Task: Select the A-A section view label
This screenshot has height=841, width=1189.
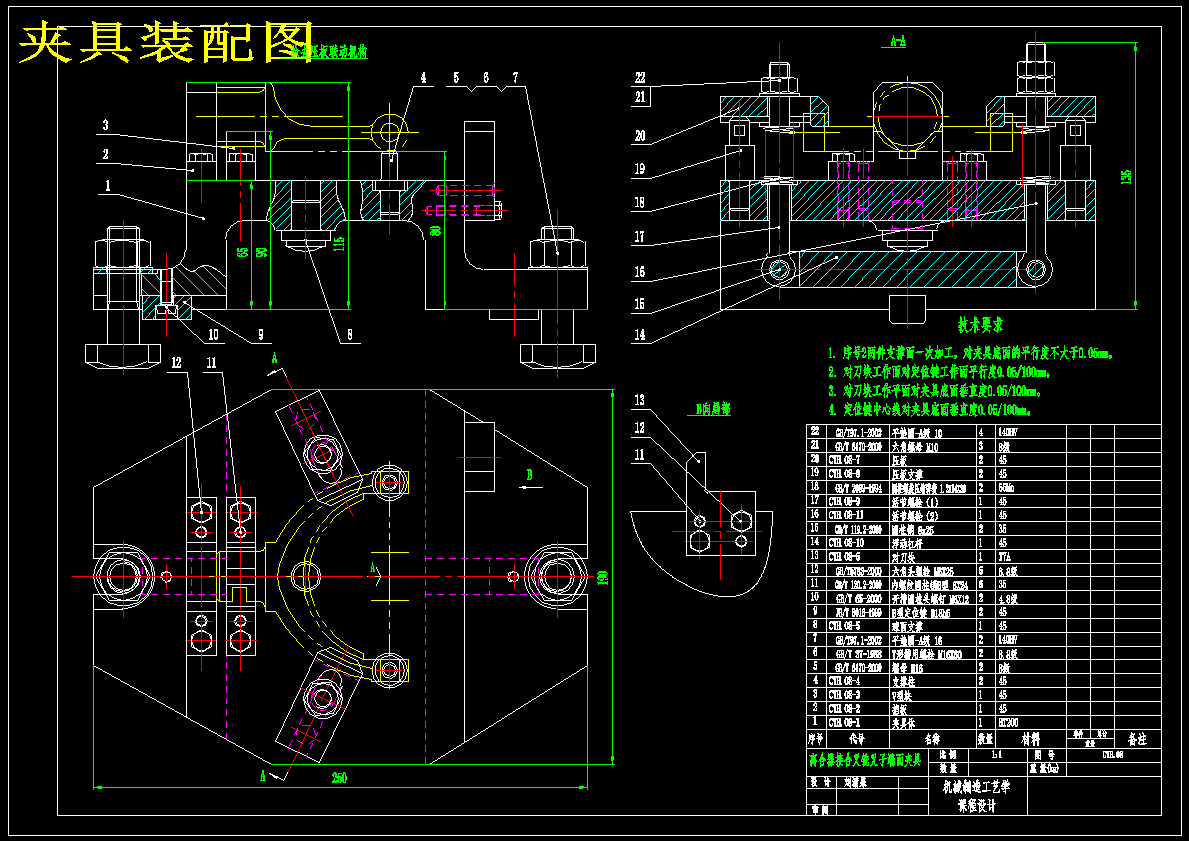Action: point(897,42)
